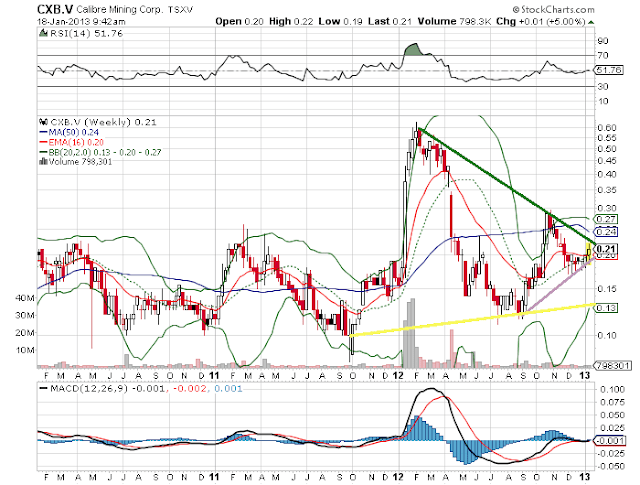This screenshot has height=485, width=640.
Task: Click the candlestick icon before CXB.V (Weekly)
Action: 43,122
